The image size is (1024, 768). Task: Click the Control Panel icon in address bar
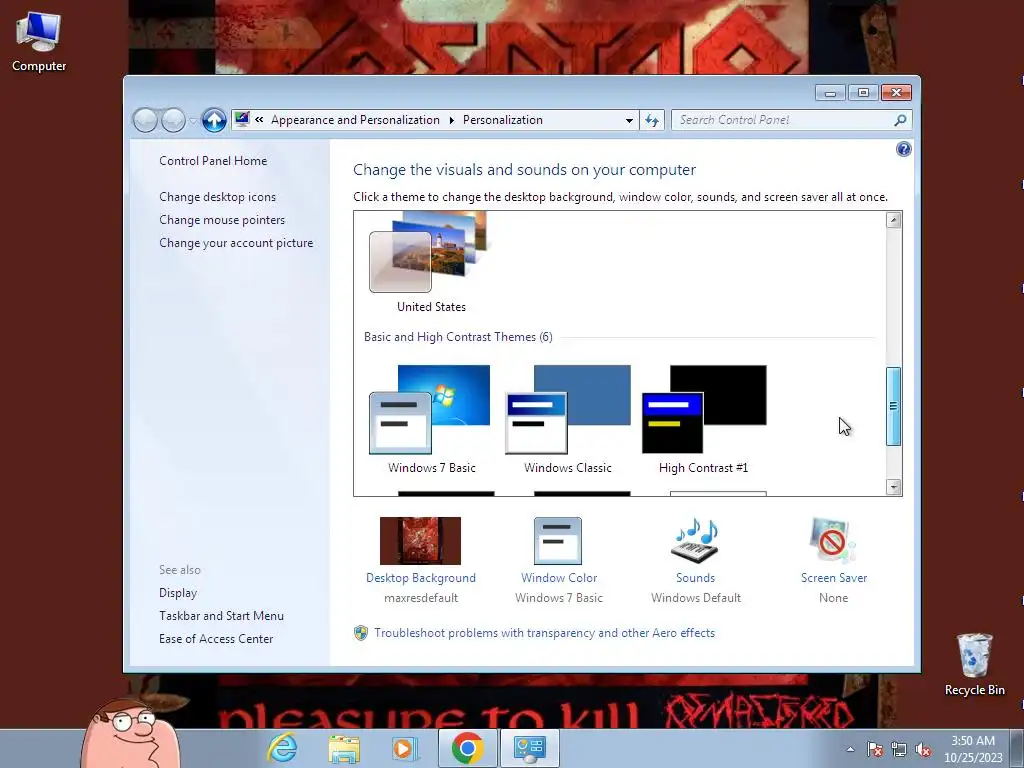(242, 120)
